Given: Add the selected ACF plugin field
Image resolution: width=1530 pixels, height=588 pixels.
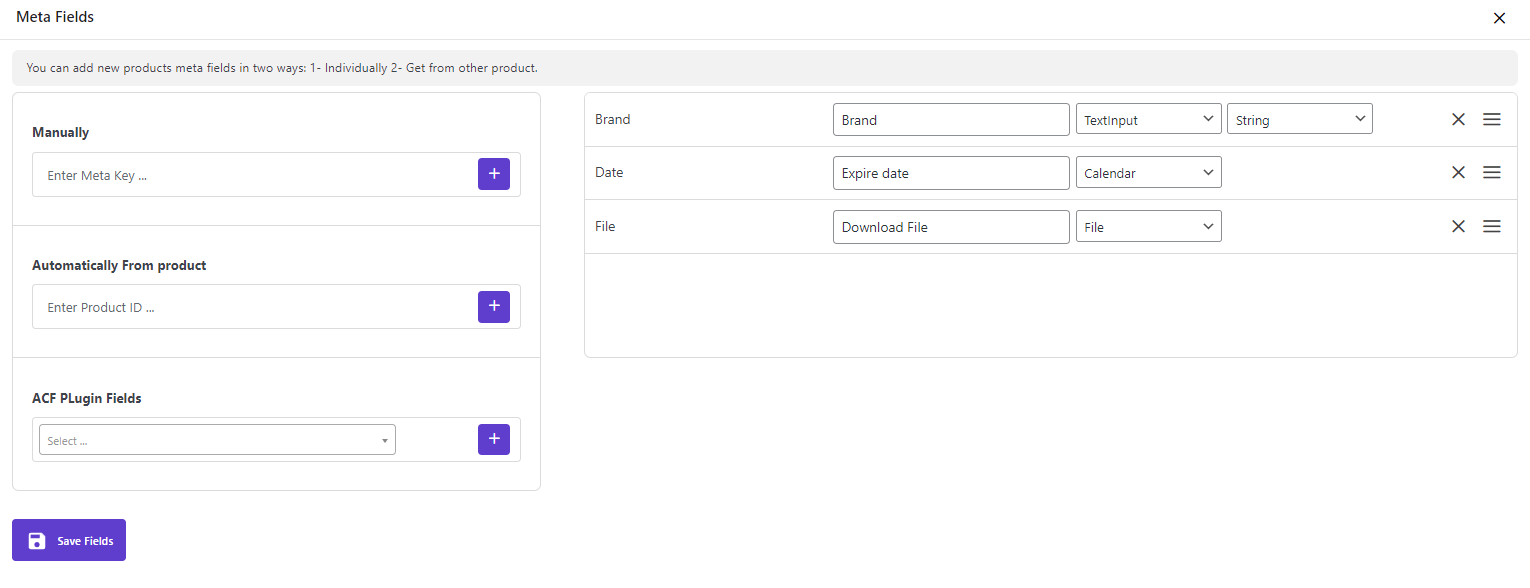Looking at the screenshot, I should (x=494, y=439).
